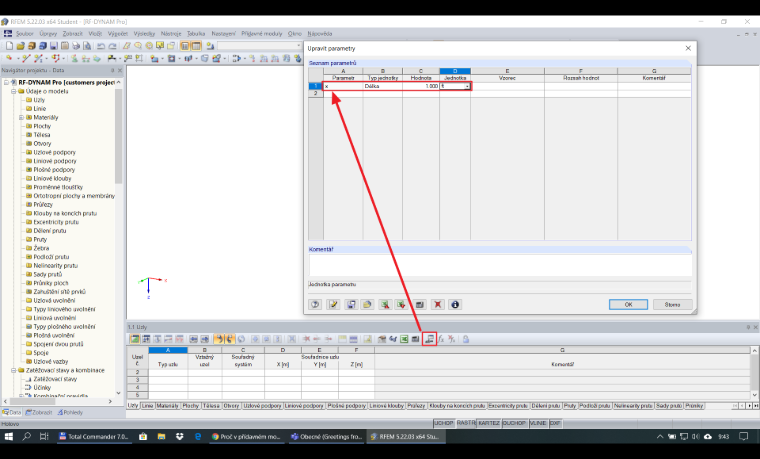Select Průřezy in the navigator tree
Image resolution: width=760 pixels, height=459 pixels.
pos(43,205)
